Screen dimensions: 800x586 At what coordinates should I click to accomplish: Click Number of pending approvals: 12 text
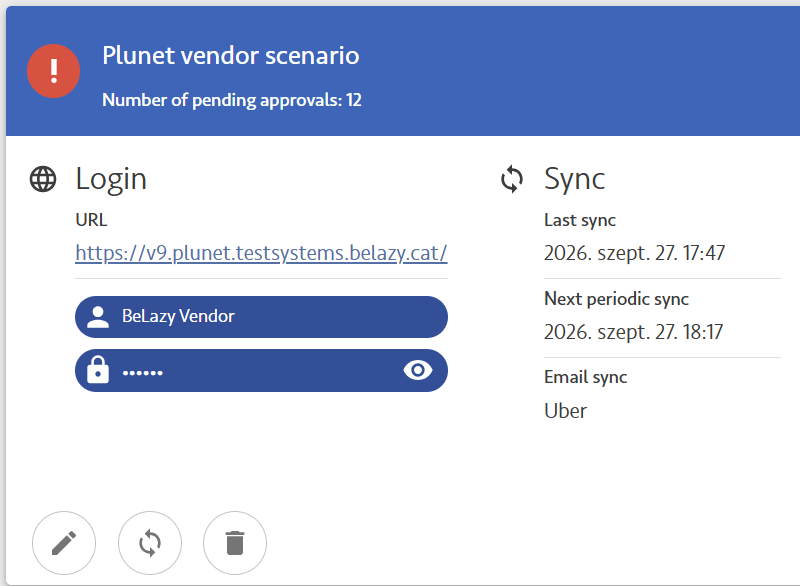(232, 100)
